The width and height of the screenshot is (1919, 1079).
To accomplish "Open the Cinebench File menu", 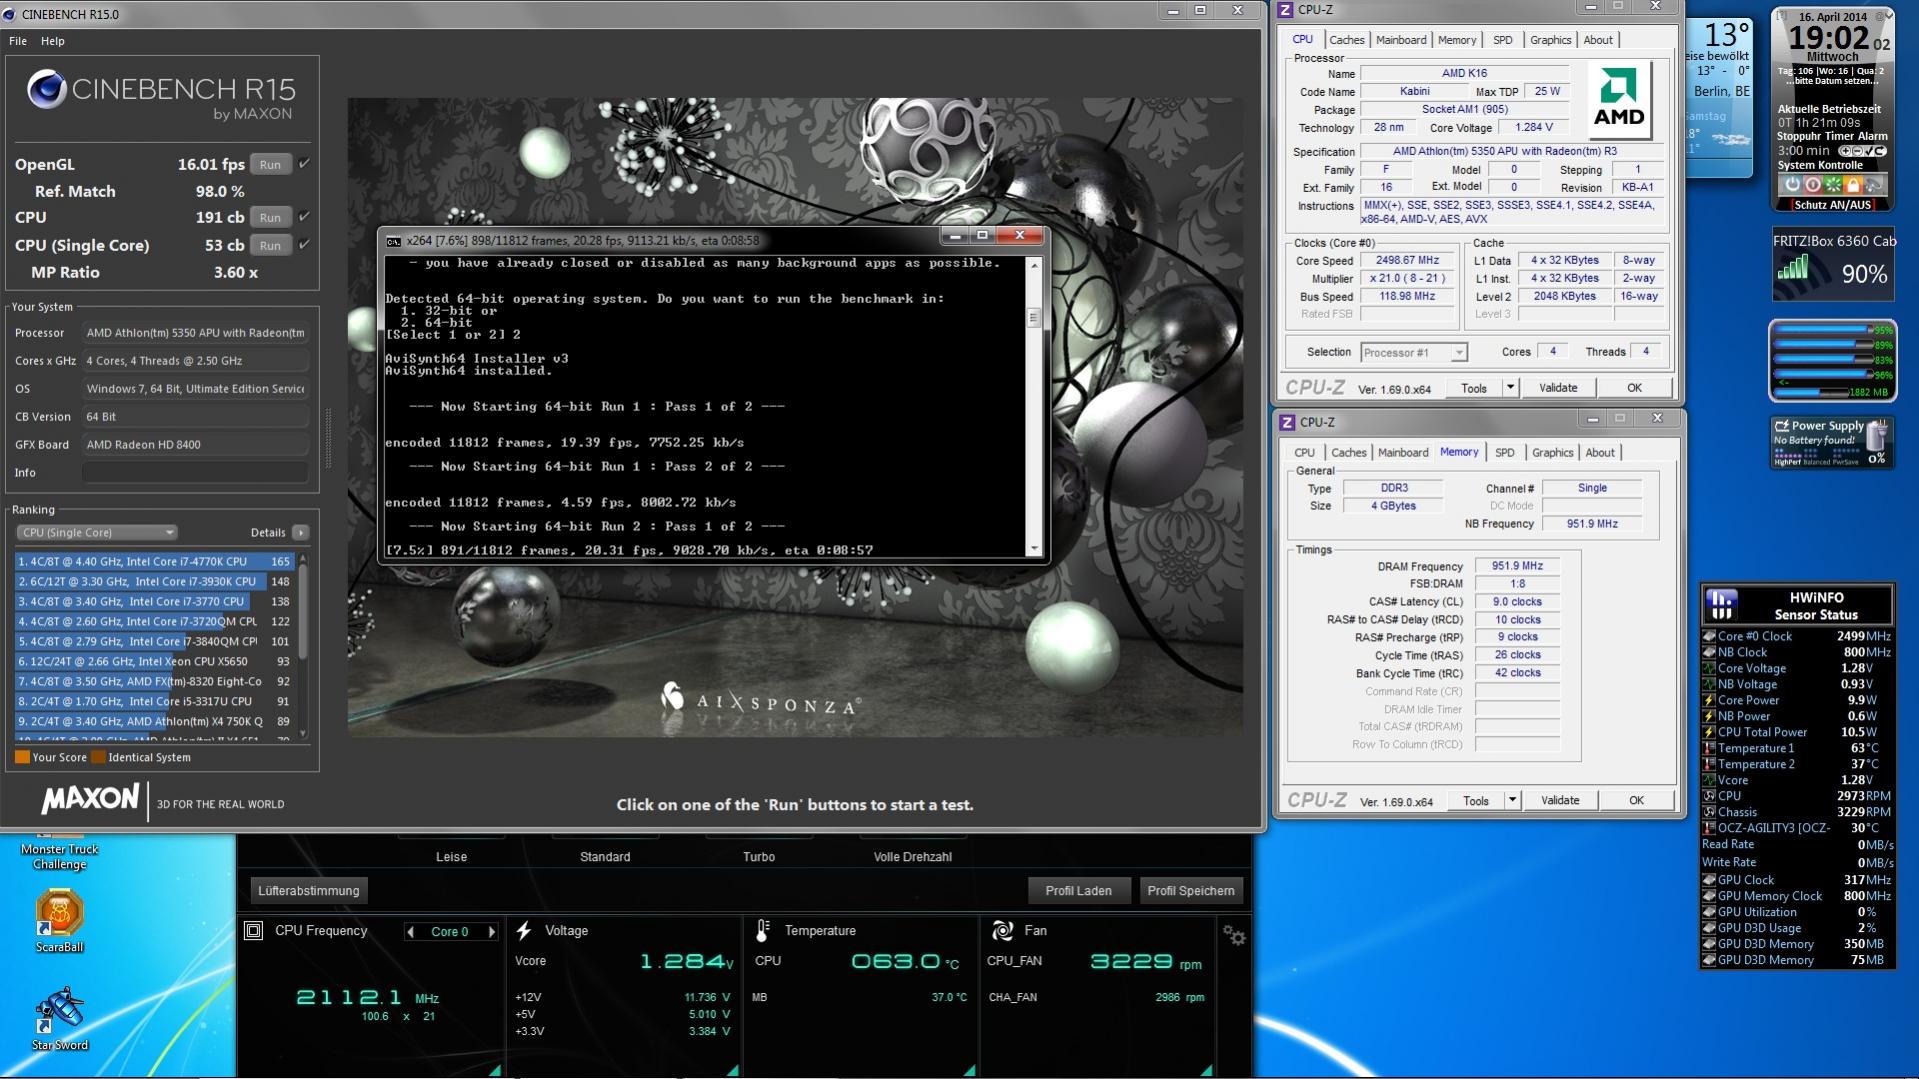I will [18, 41].
